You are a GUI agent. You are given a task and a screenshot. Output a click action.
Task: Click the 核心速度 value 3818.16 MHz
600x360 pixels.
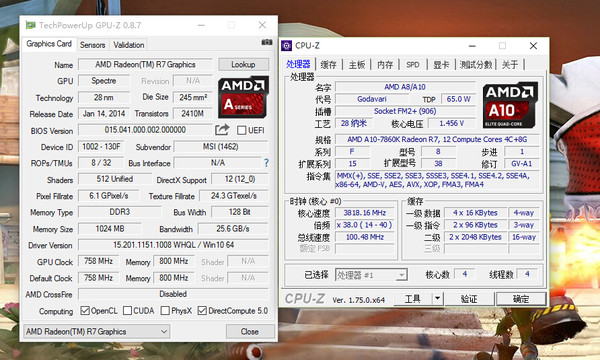(x=365, y=213)
